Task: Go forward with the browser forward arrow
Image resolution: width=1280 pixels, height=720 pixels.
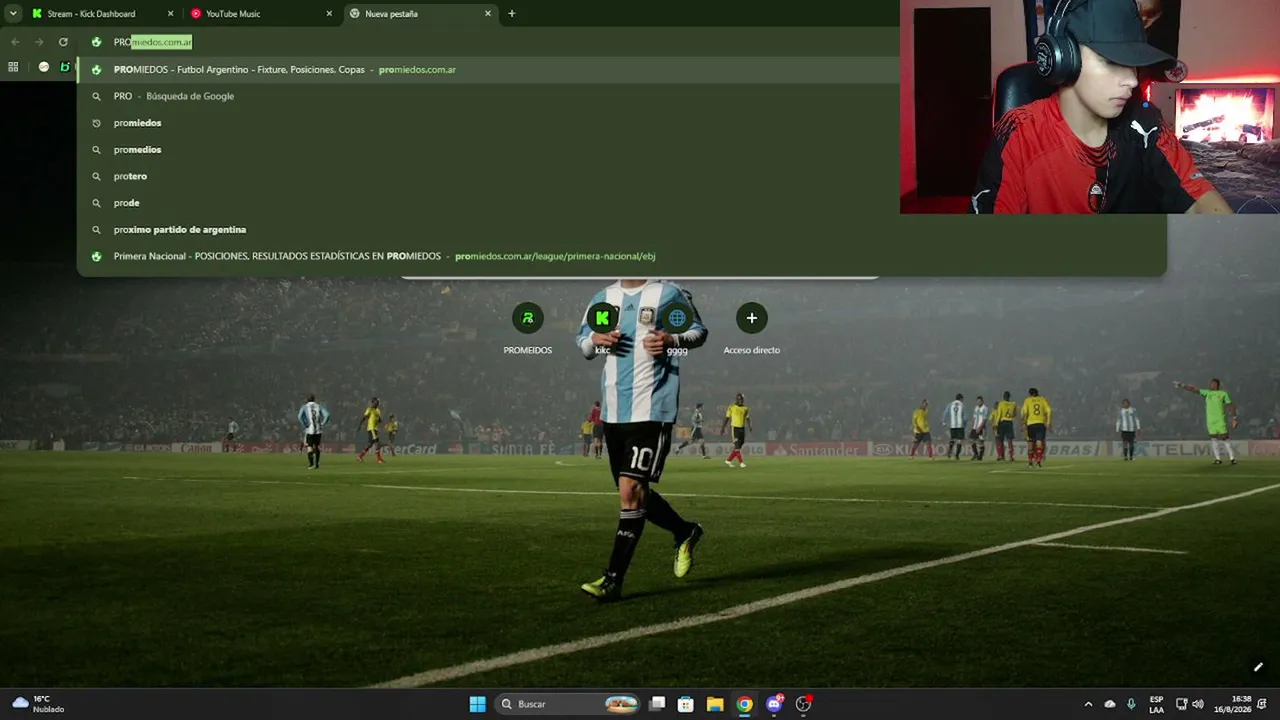Action: click(39, 42)
